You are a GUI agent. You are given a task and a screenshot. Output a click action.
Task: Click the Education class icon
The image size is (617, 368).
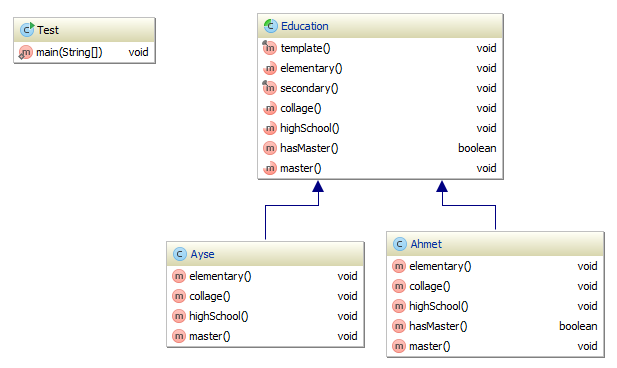pos(270,26)
